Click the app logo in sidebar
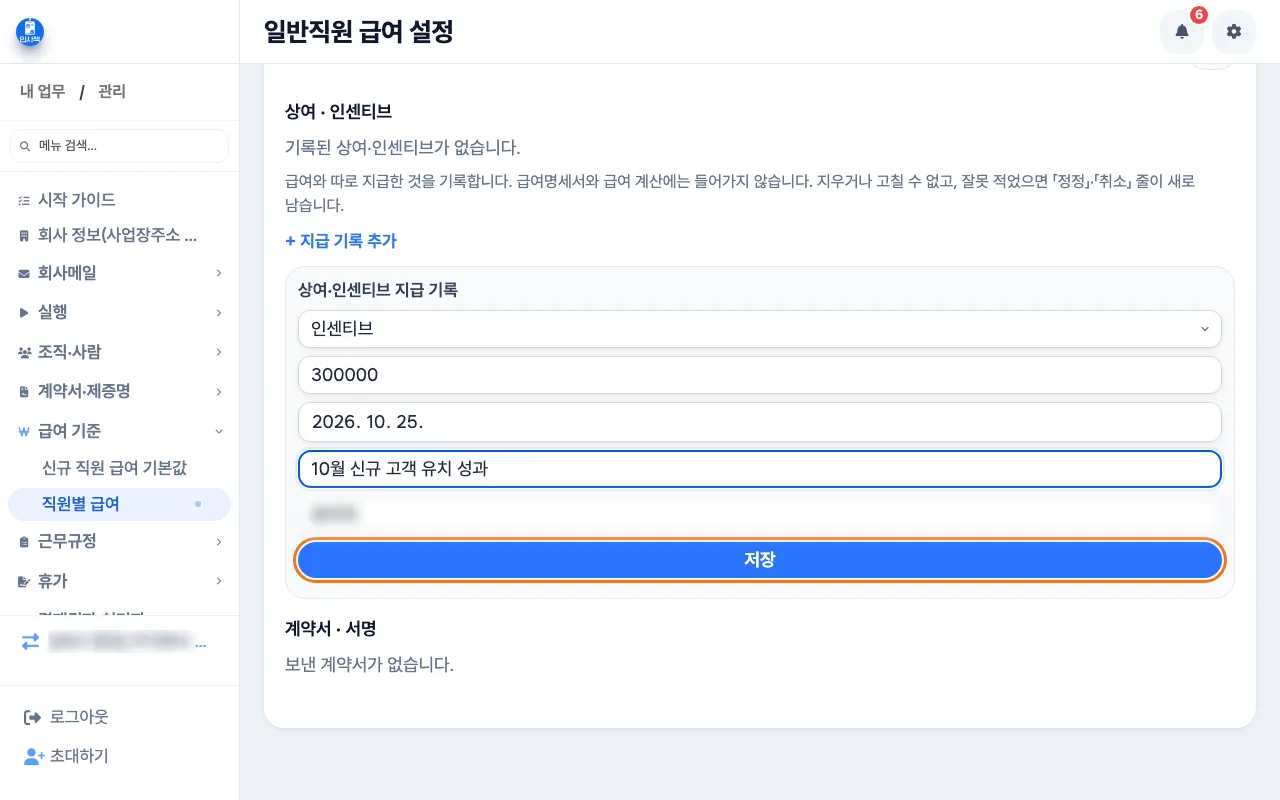Image resolution: width=1280 pixels, height=800 pixels. (x=30, y=32)
